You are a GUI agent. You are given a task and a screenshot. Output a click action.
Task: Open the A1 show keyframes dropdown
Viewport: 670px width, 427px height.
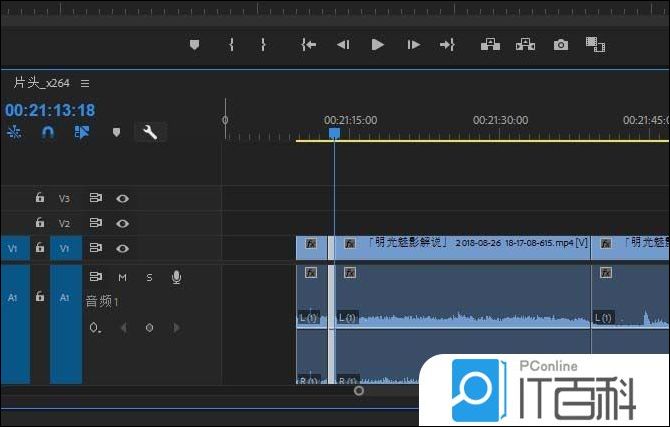95,328
